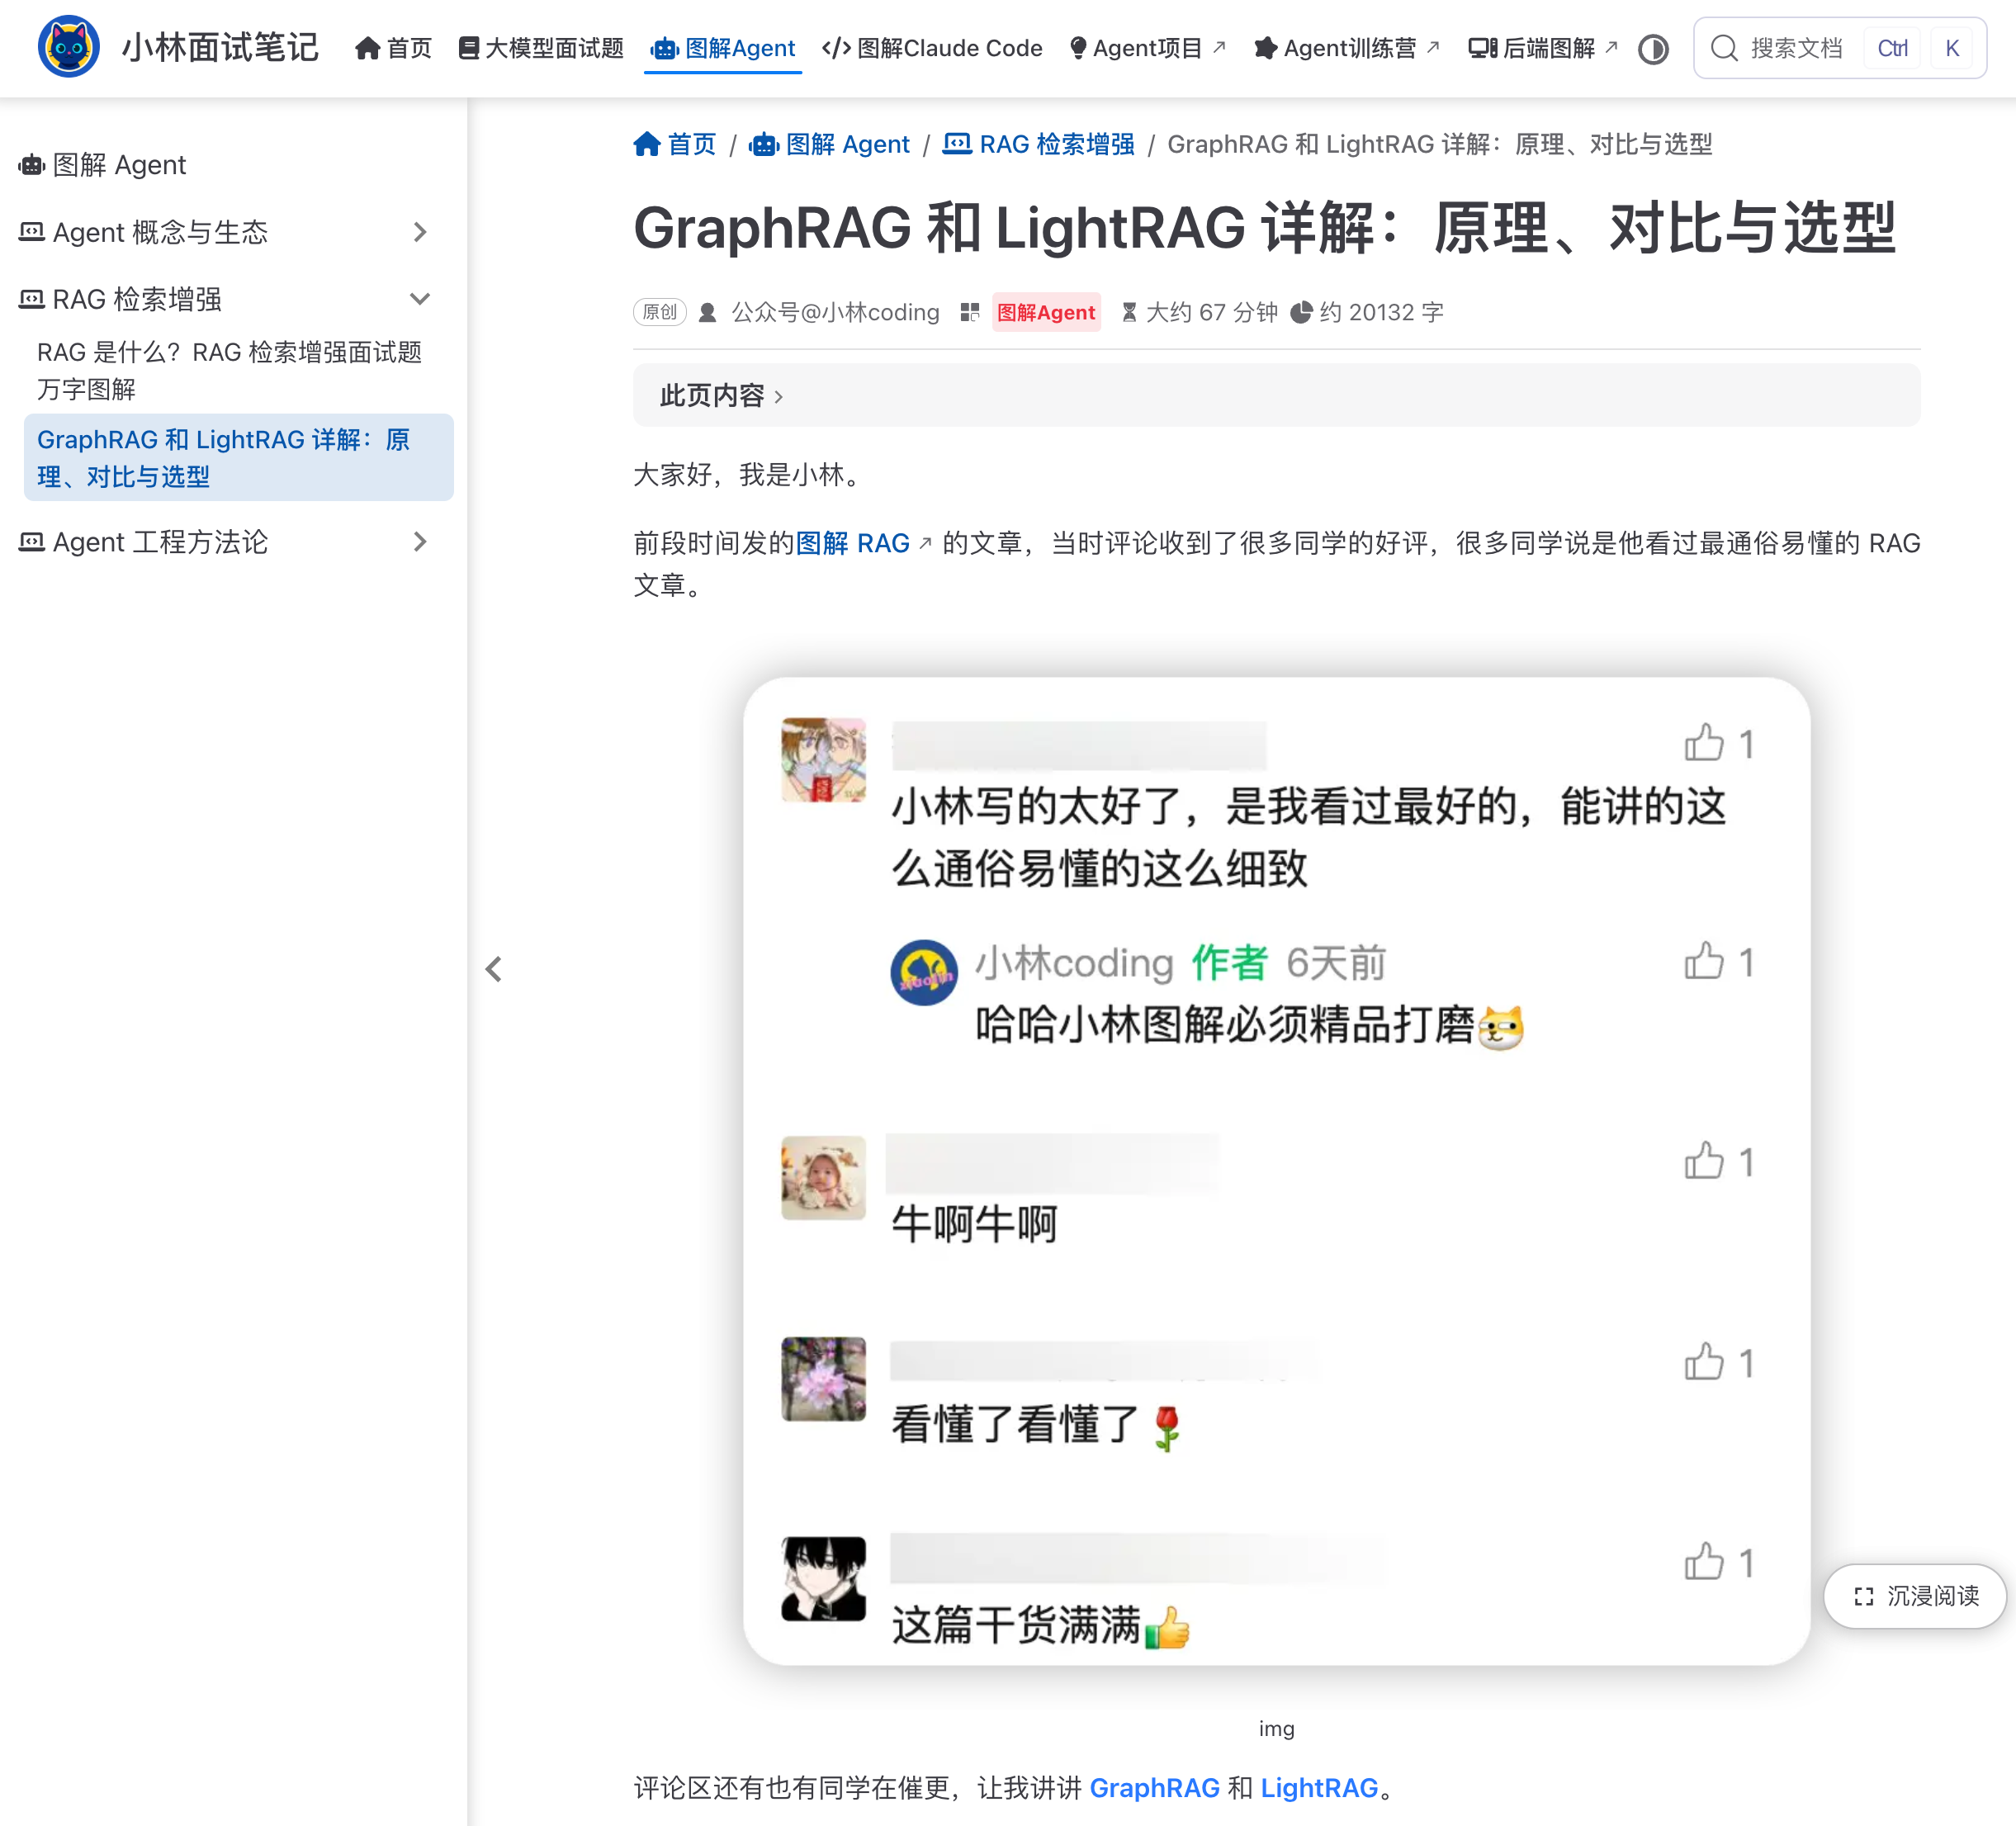Open the 小林面试笔记 site title
Screen dimensions: 2016x1826
[220, 47]
